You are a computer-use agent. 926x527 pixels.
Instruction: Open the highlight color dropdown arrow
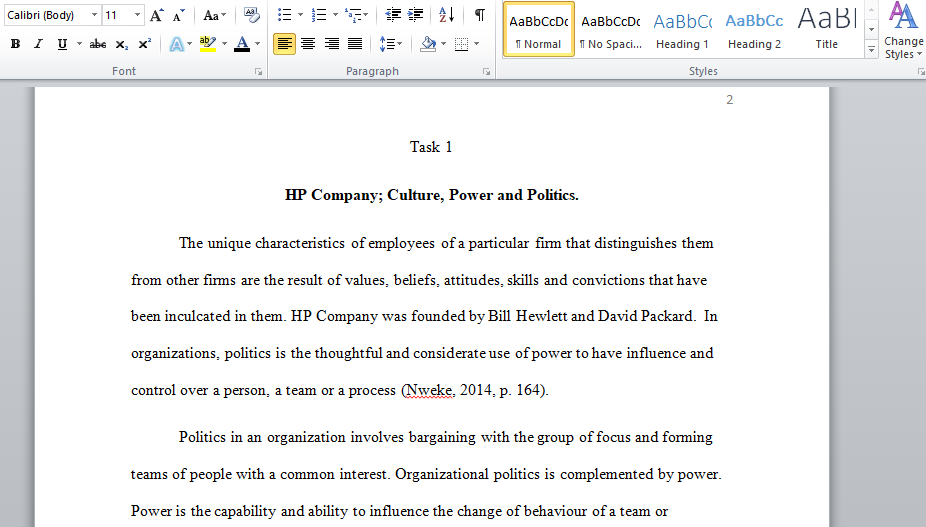tap(224, 44)
